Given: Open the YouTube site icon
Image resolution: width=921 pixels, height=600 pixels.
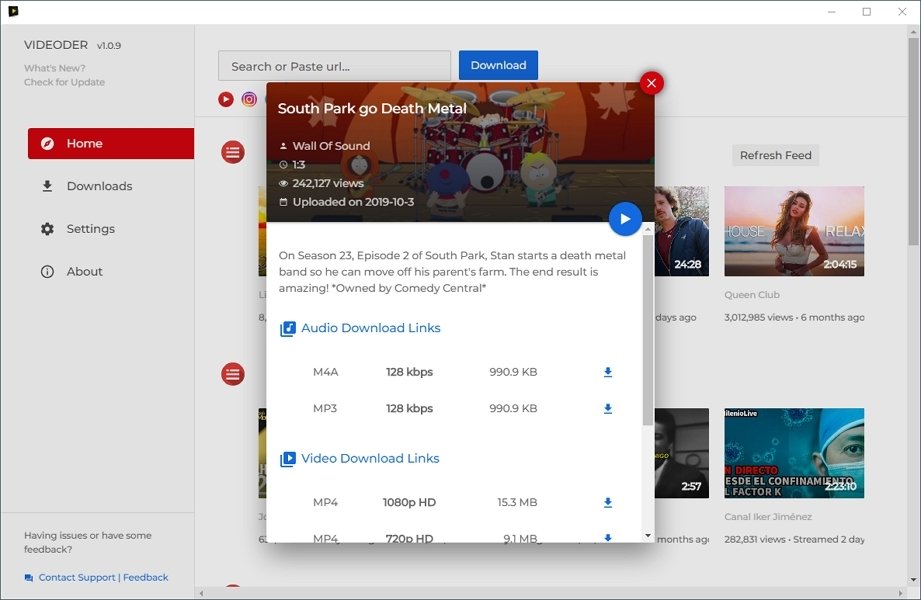Looking at the screenshot, I should point(226,99).
